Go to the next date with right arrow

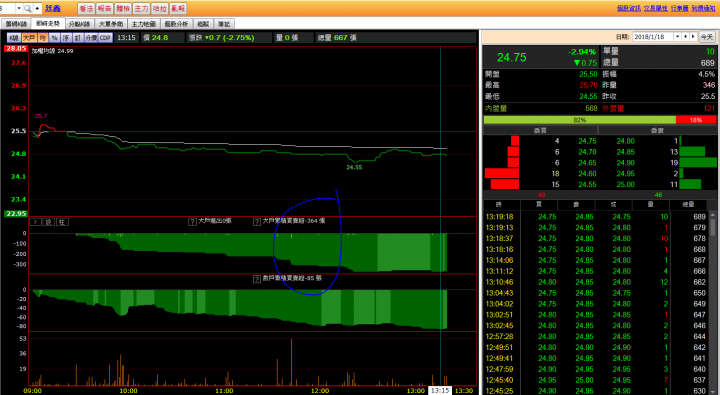pyautogui.click(x=693, y=37)
